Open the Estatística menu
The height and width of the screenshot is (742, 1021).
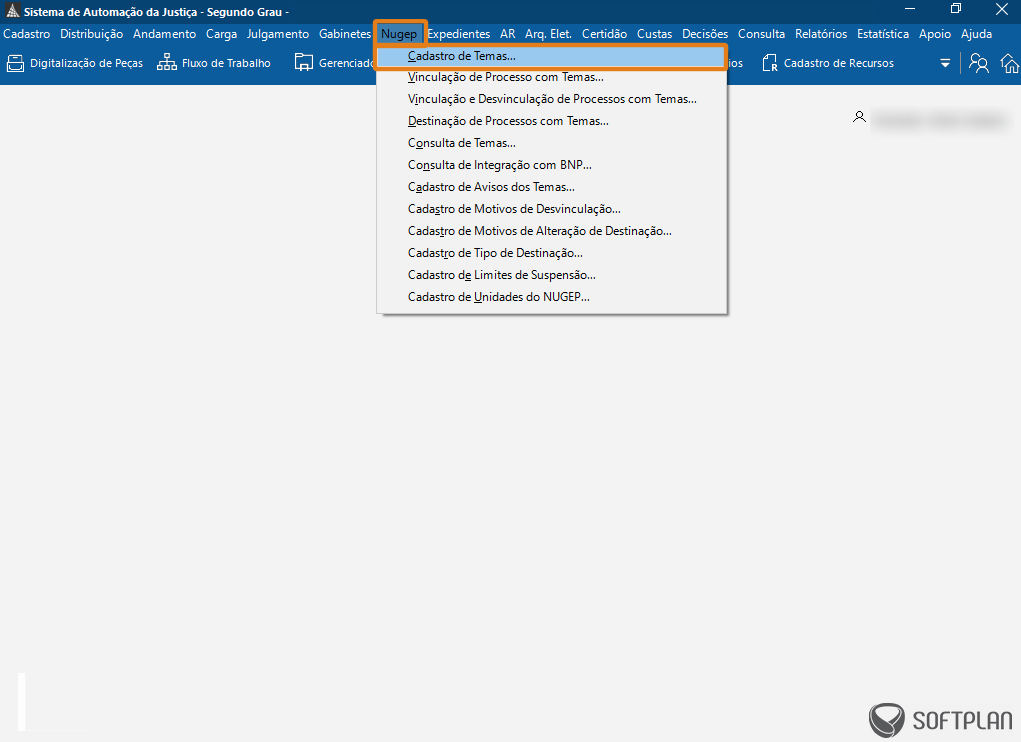(x=882, y=34)
